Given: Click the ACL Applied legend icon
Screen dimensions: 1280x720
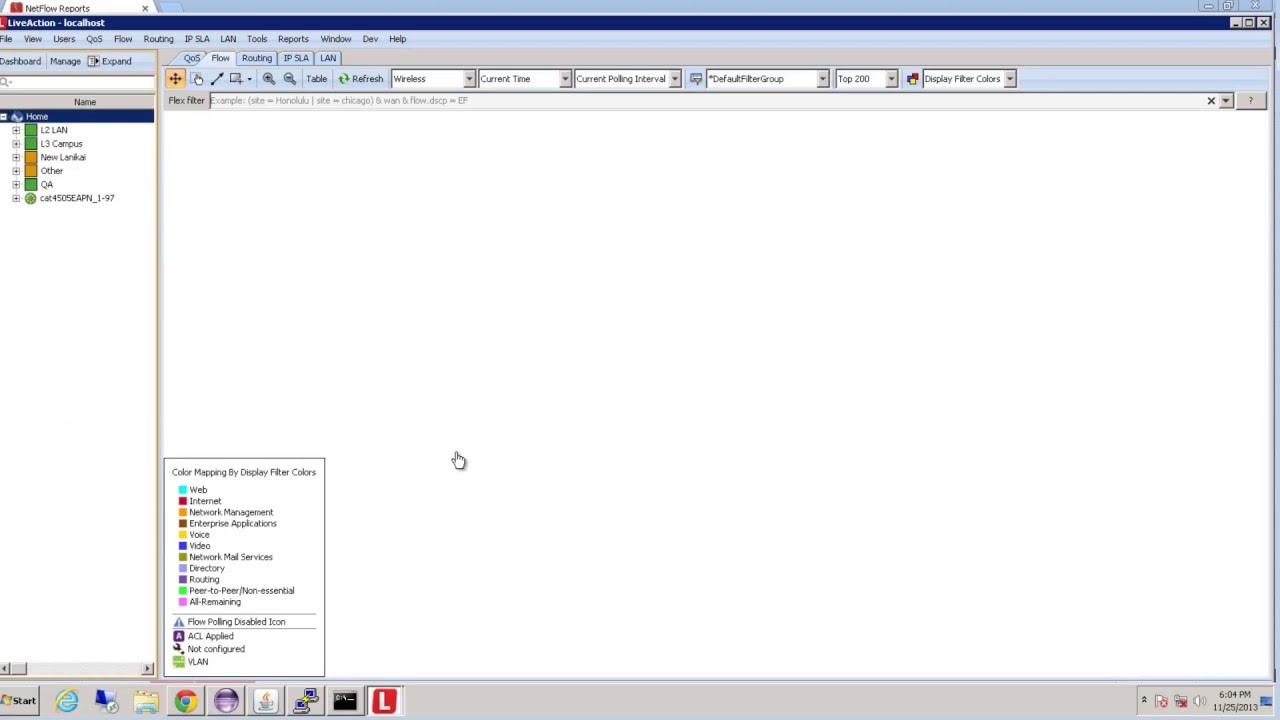Looking at the screenshot, I should [x=179, y=636].
